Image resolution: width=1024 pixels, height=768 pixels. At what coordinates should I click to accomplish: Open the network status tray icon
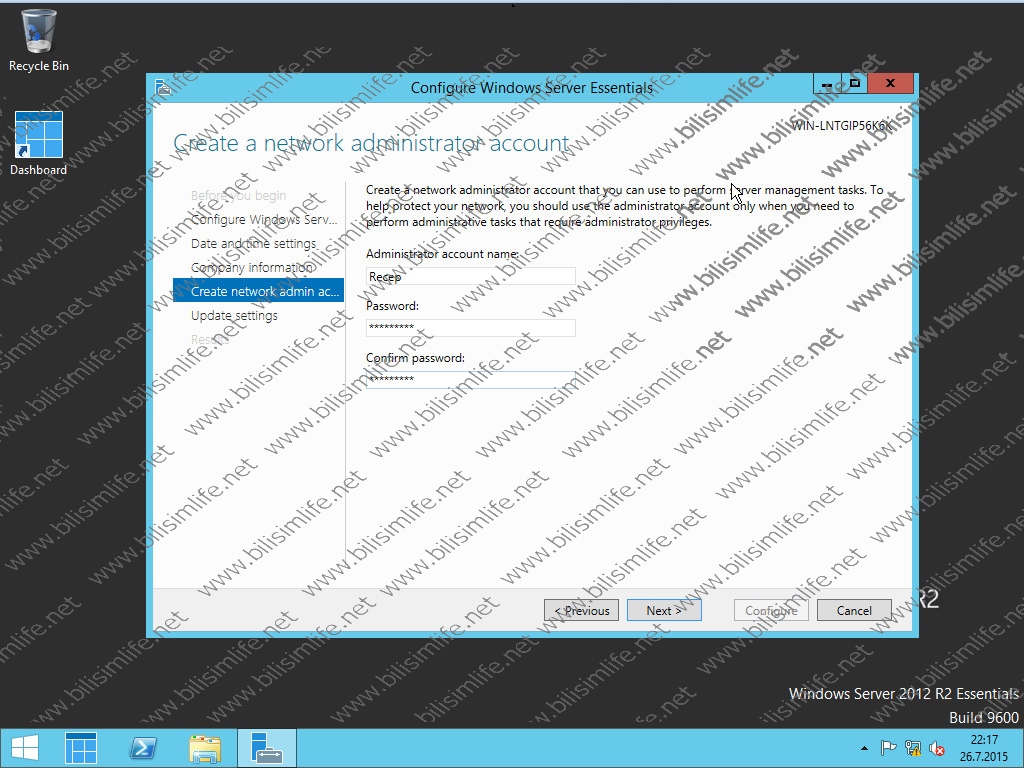[x=913, y=748]
